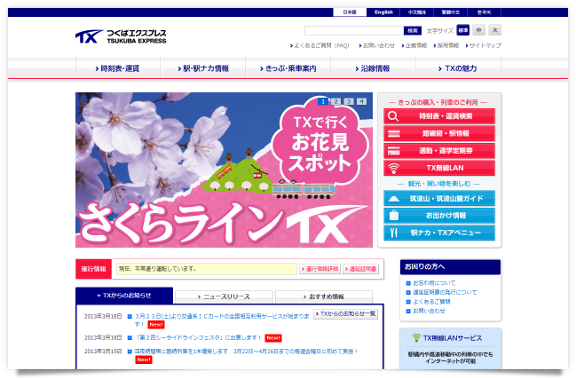Click the Wi-Fi icon on TX無線LAN
Image resolution: width=576 pixels, height=378 pixels.
[393, 168]
